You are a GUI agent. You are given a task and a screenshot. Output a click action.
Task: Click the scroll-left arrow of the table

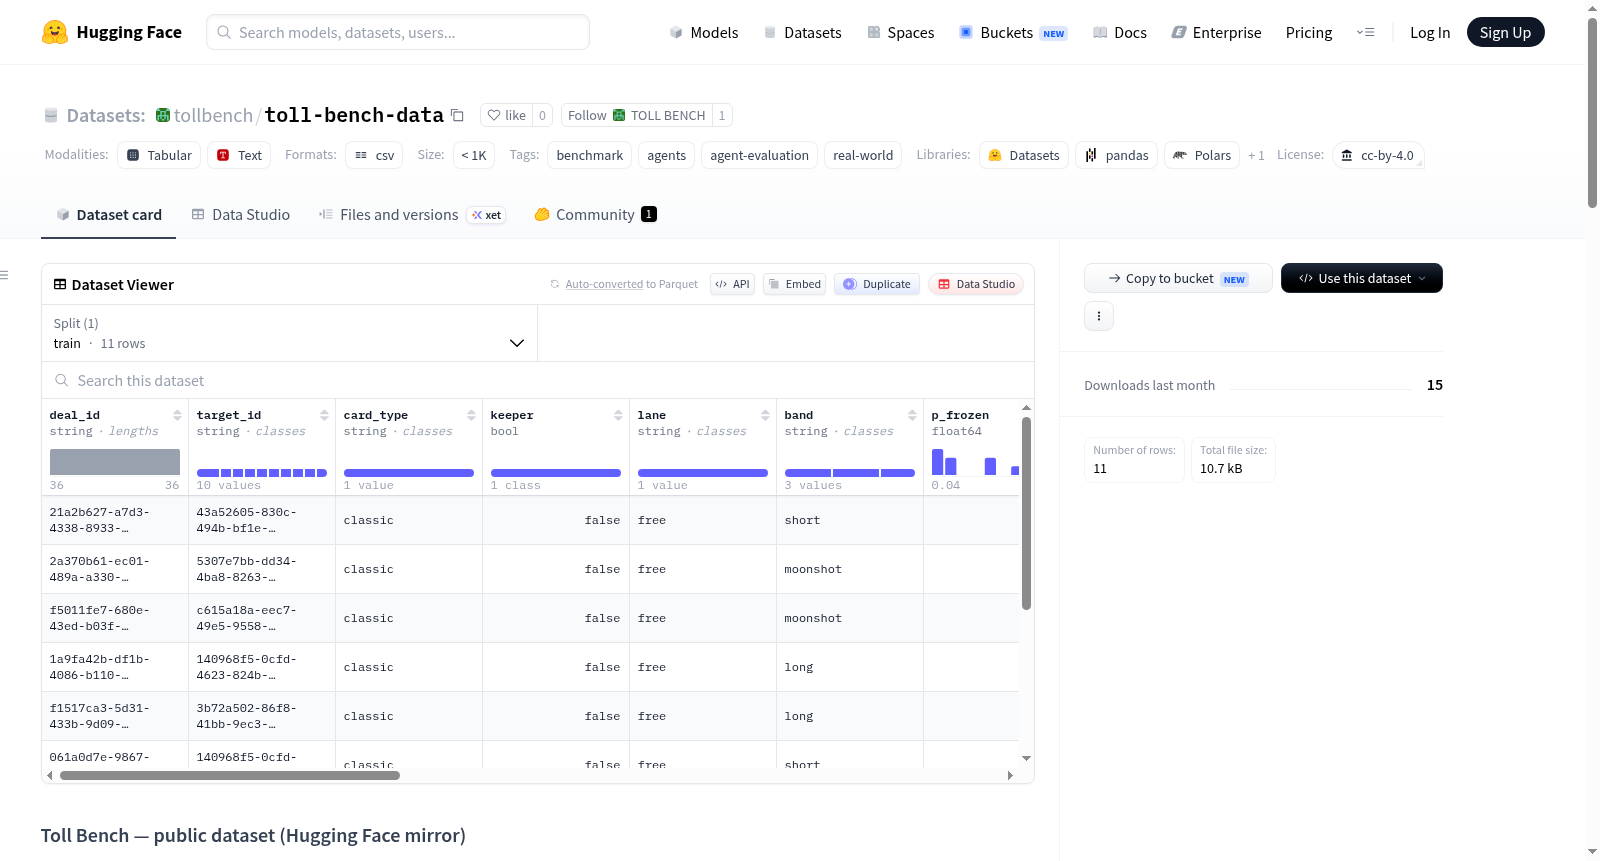point(49,775)
